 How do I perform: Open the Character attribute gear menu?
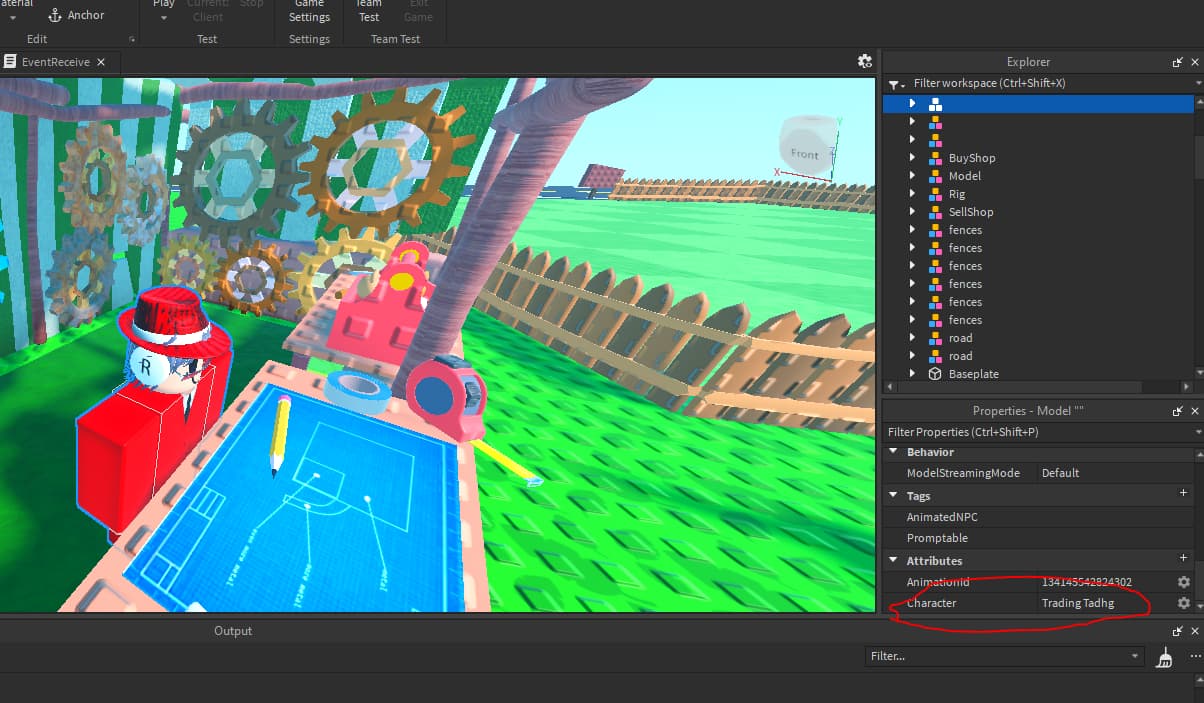(x=1183, y=603)
